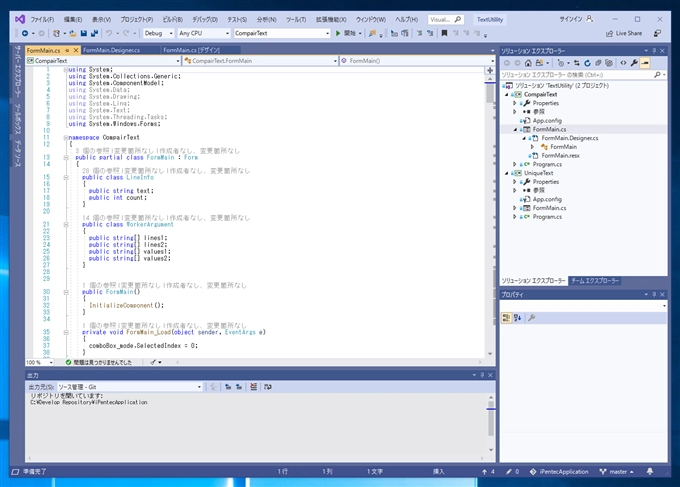This screenshot has height=487, width=680.
Task: Click the Clear All icon in Output panel
Action: point(253,386)
